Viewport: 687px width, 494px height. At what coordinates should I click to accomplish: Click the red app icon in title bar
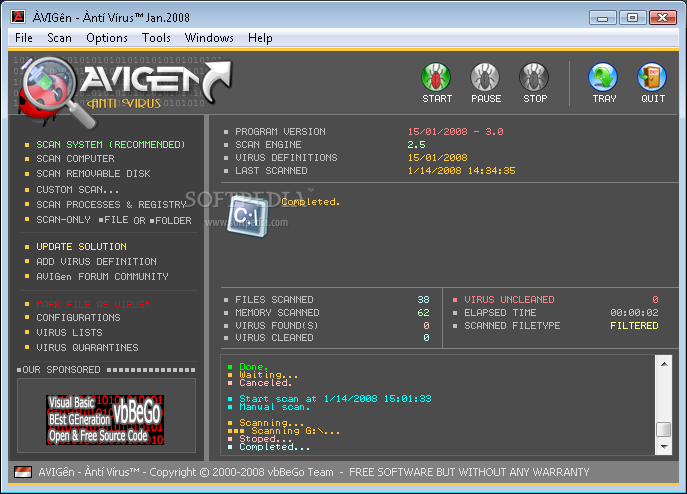pyautogui.click(x=18, y=17)
